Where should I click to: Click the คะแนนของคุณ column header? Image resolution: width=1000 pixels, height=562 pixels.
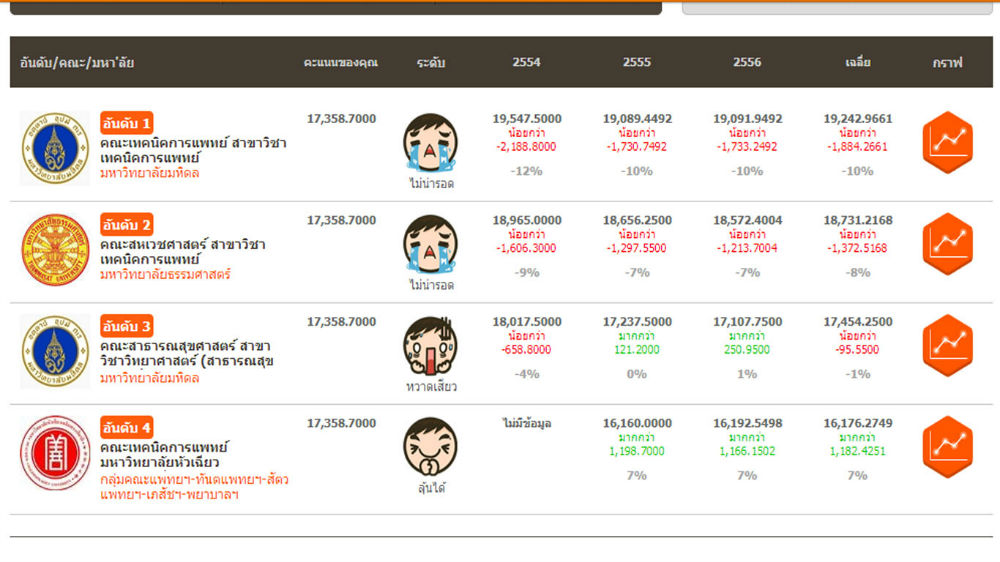(341, 62)
